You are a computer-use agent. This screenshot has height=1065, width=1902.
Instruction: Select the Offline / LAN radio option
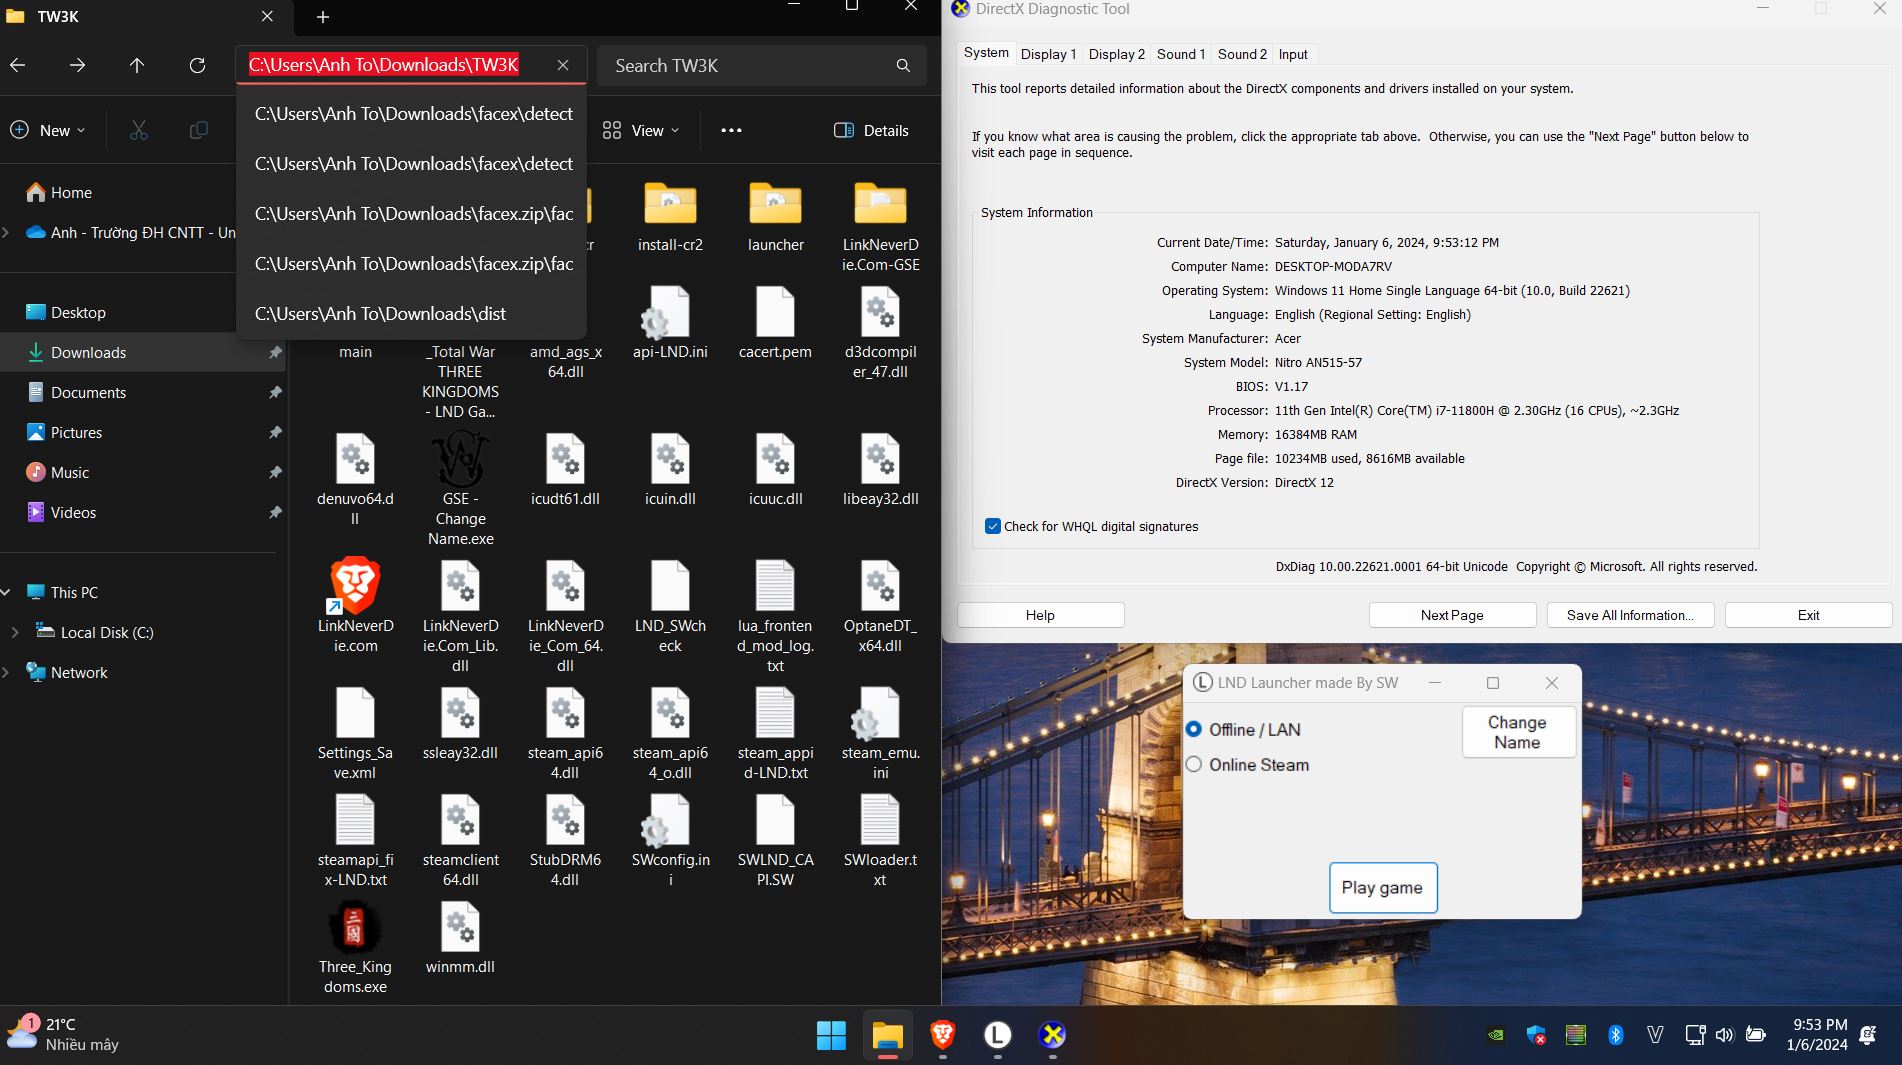click(1194, 730)
